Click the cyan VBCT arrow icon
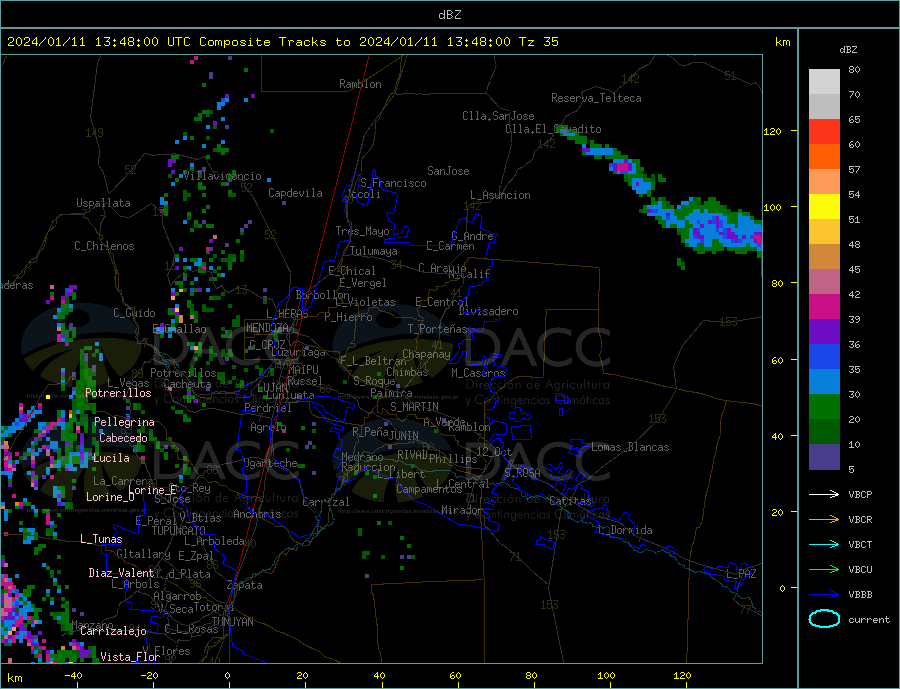 tap(824, 544)
